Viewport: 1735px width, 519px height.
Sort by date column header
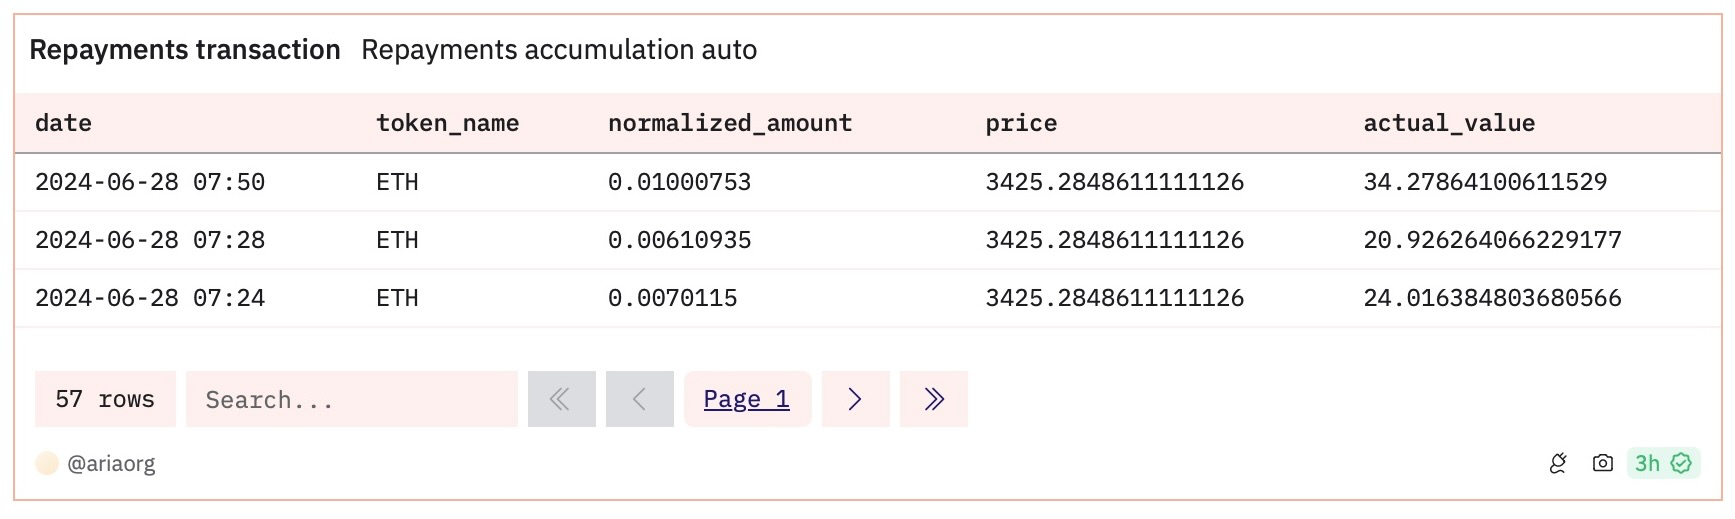tap(63, 123)
